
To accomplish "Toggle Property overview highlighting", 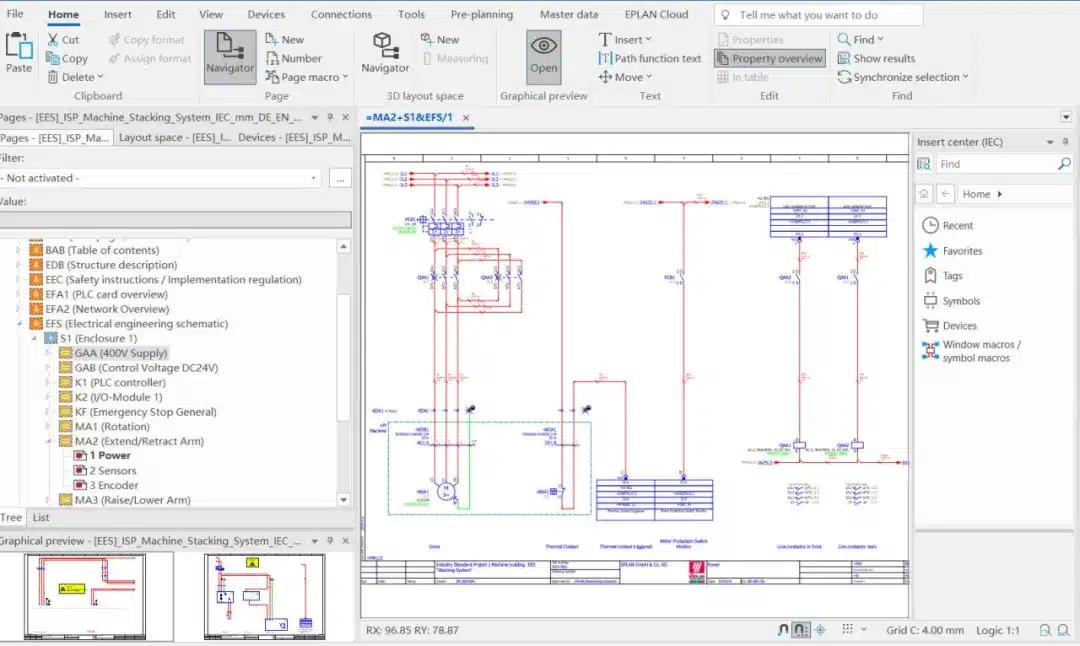I will [770, 58].
